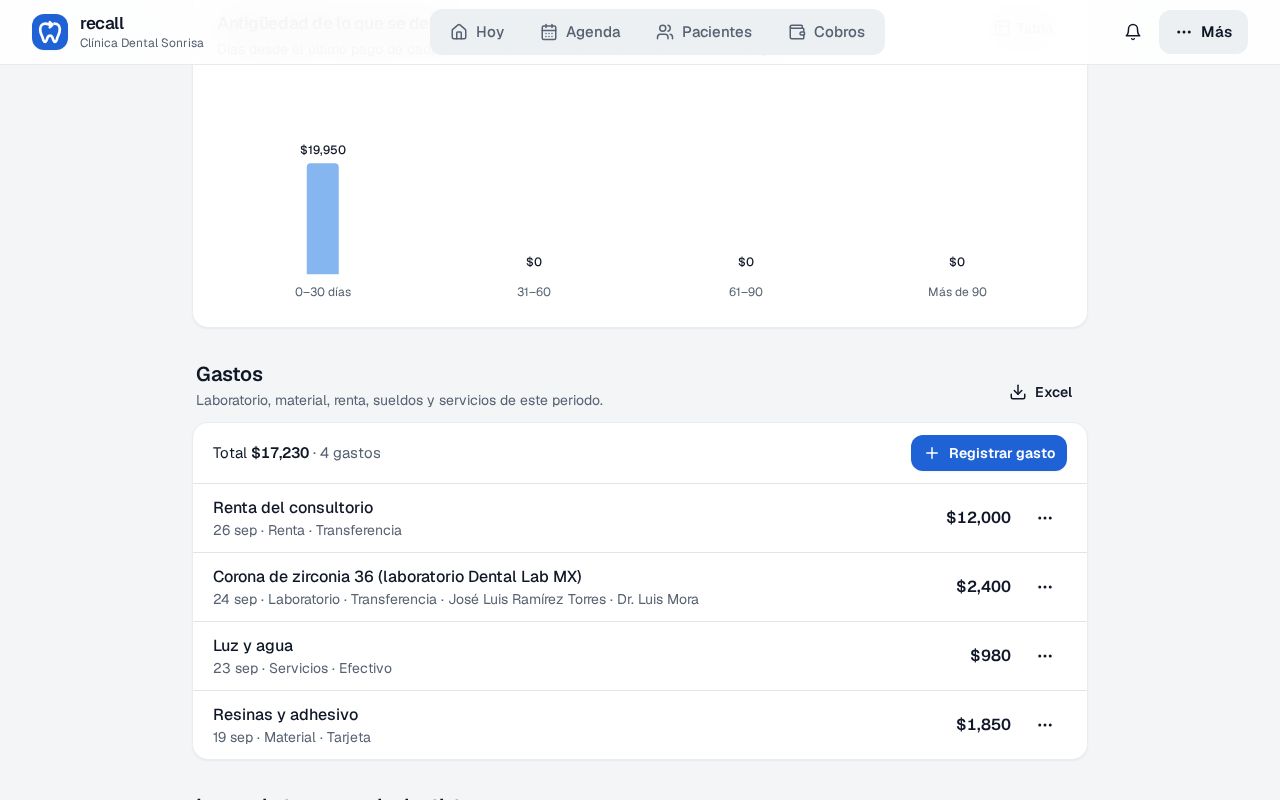
Task: Open options for Corona de zirconia expense
Action: [1045, 587]
